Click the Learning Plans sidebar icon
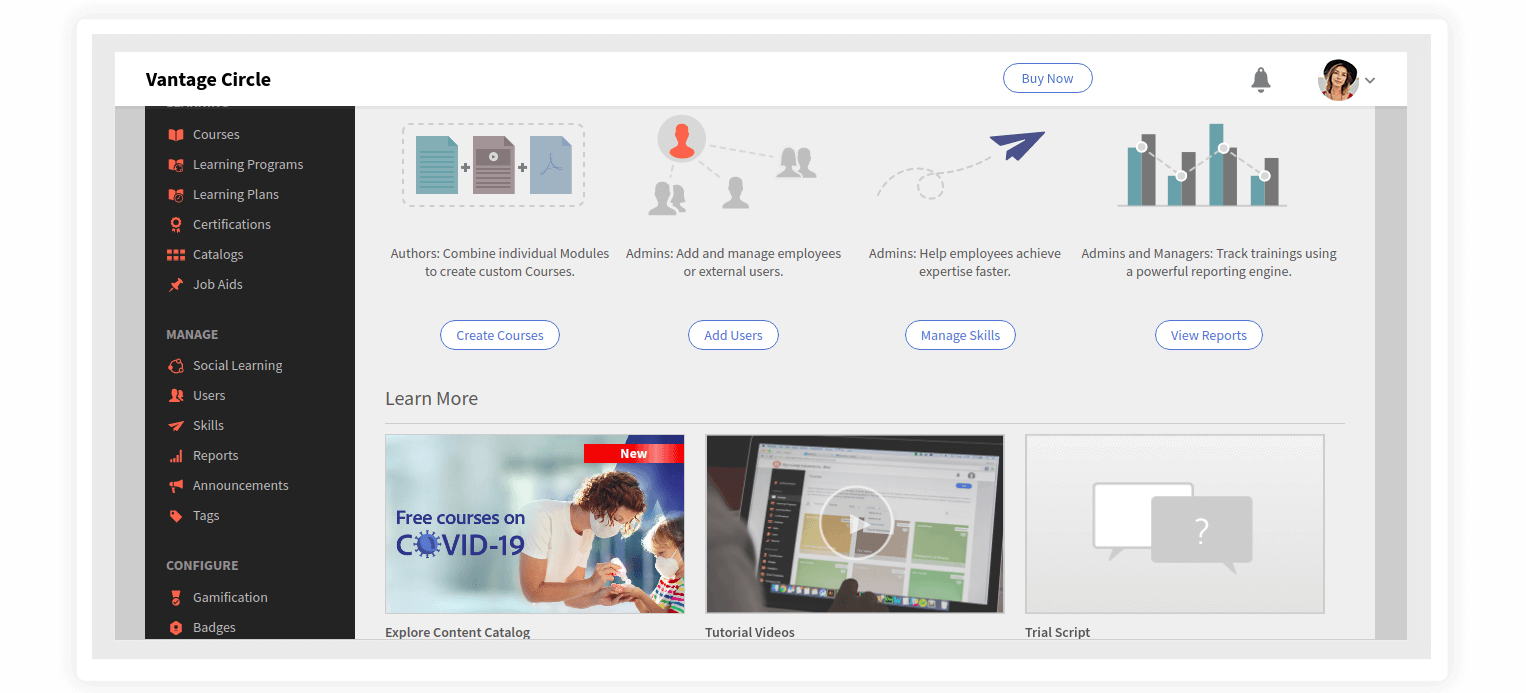Image resolution: width=1526 pixels, height=693 pixels. pos(176,194)
